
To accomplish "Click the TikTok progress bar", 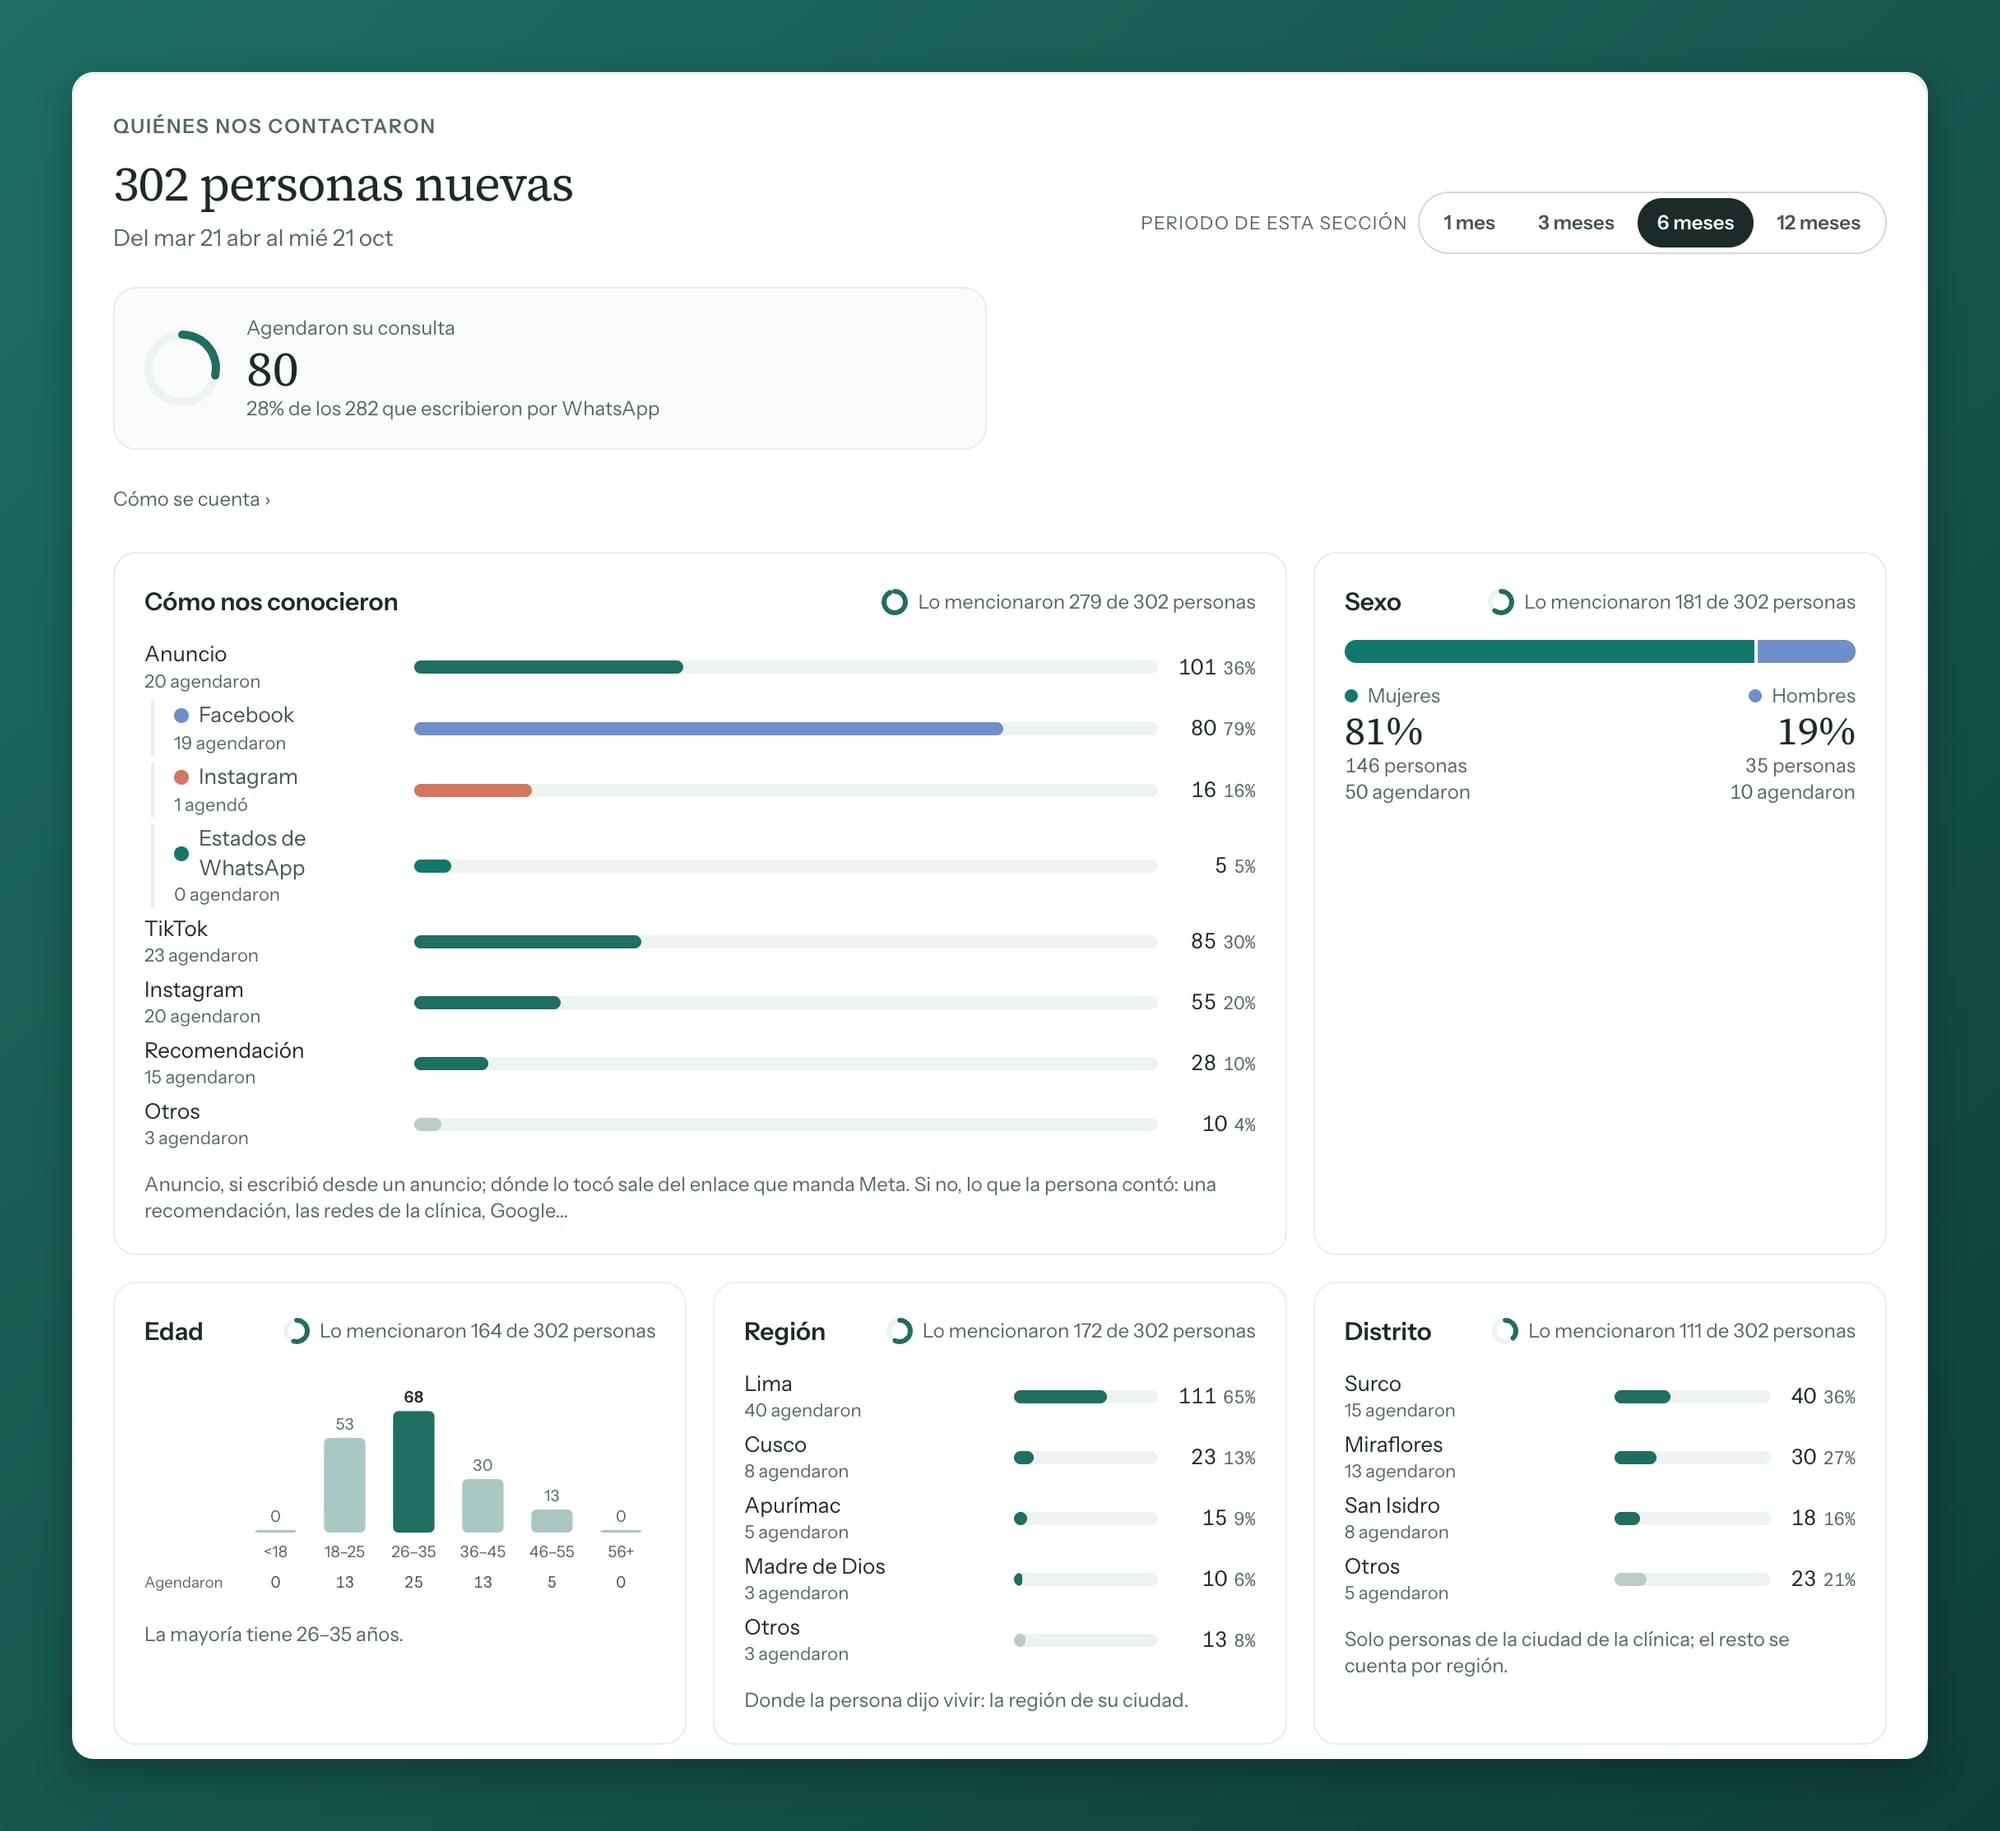I will (785, 942).
